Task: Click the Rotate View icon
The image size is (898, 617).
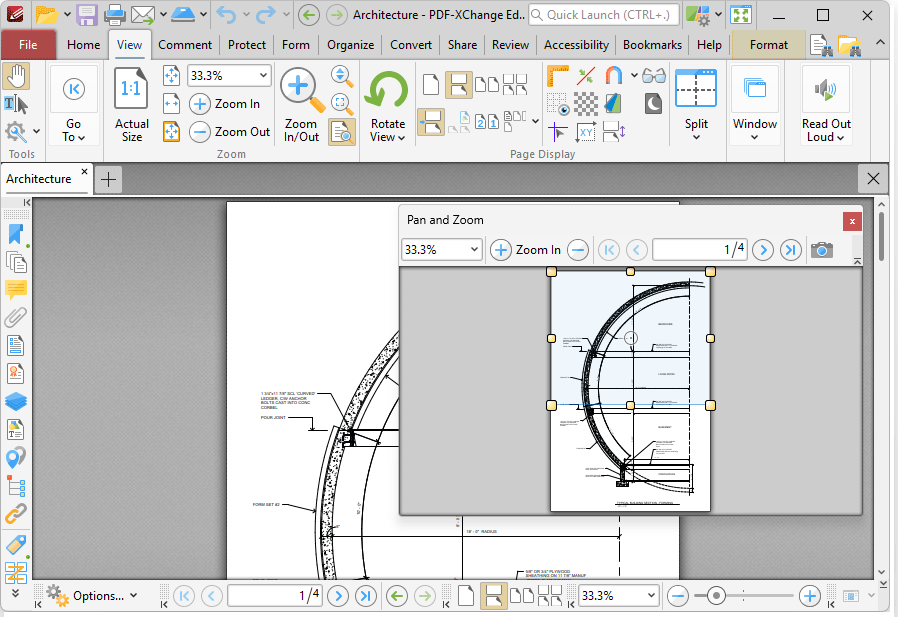Action: coord(387,92)
